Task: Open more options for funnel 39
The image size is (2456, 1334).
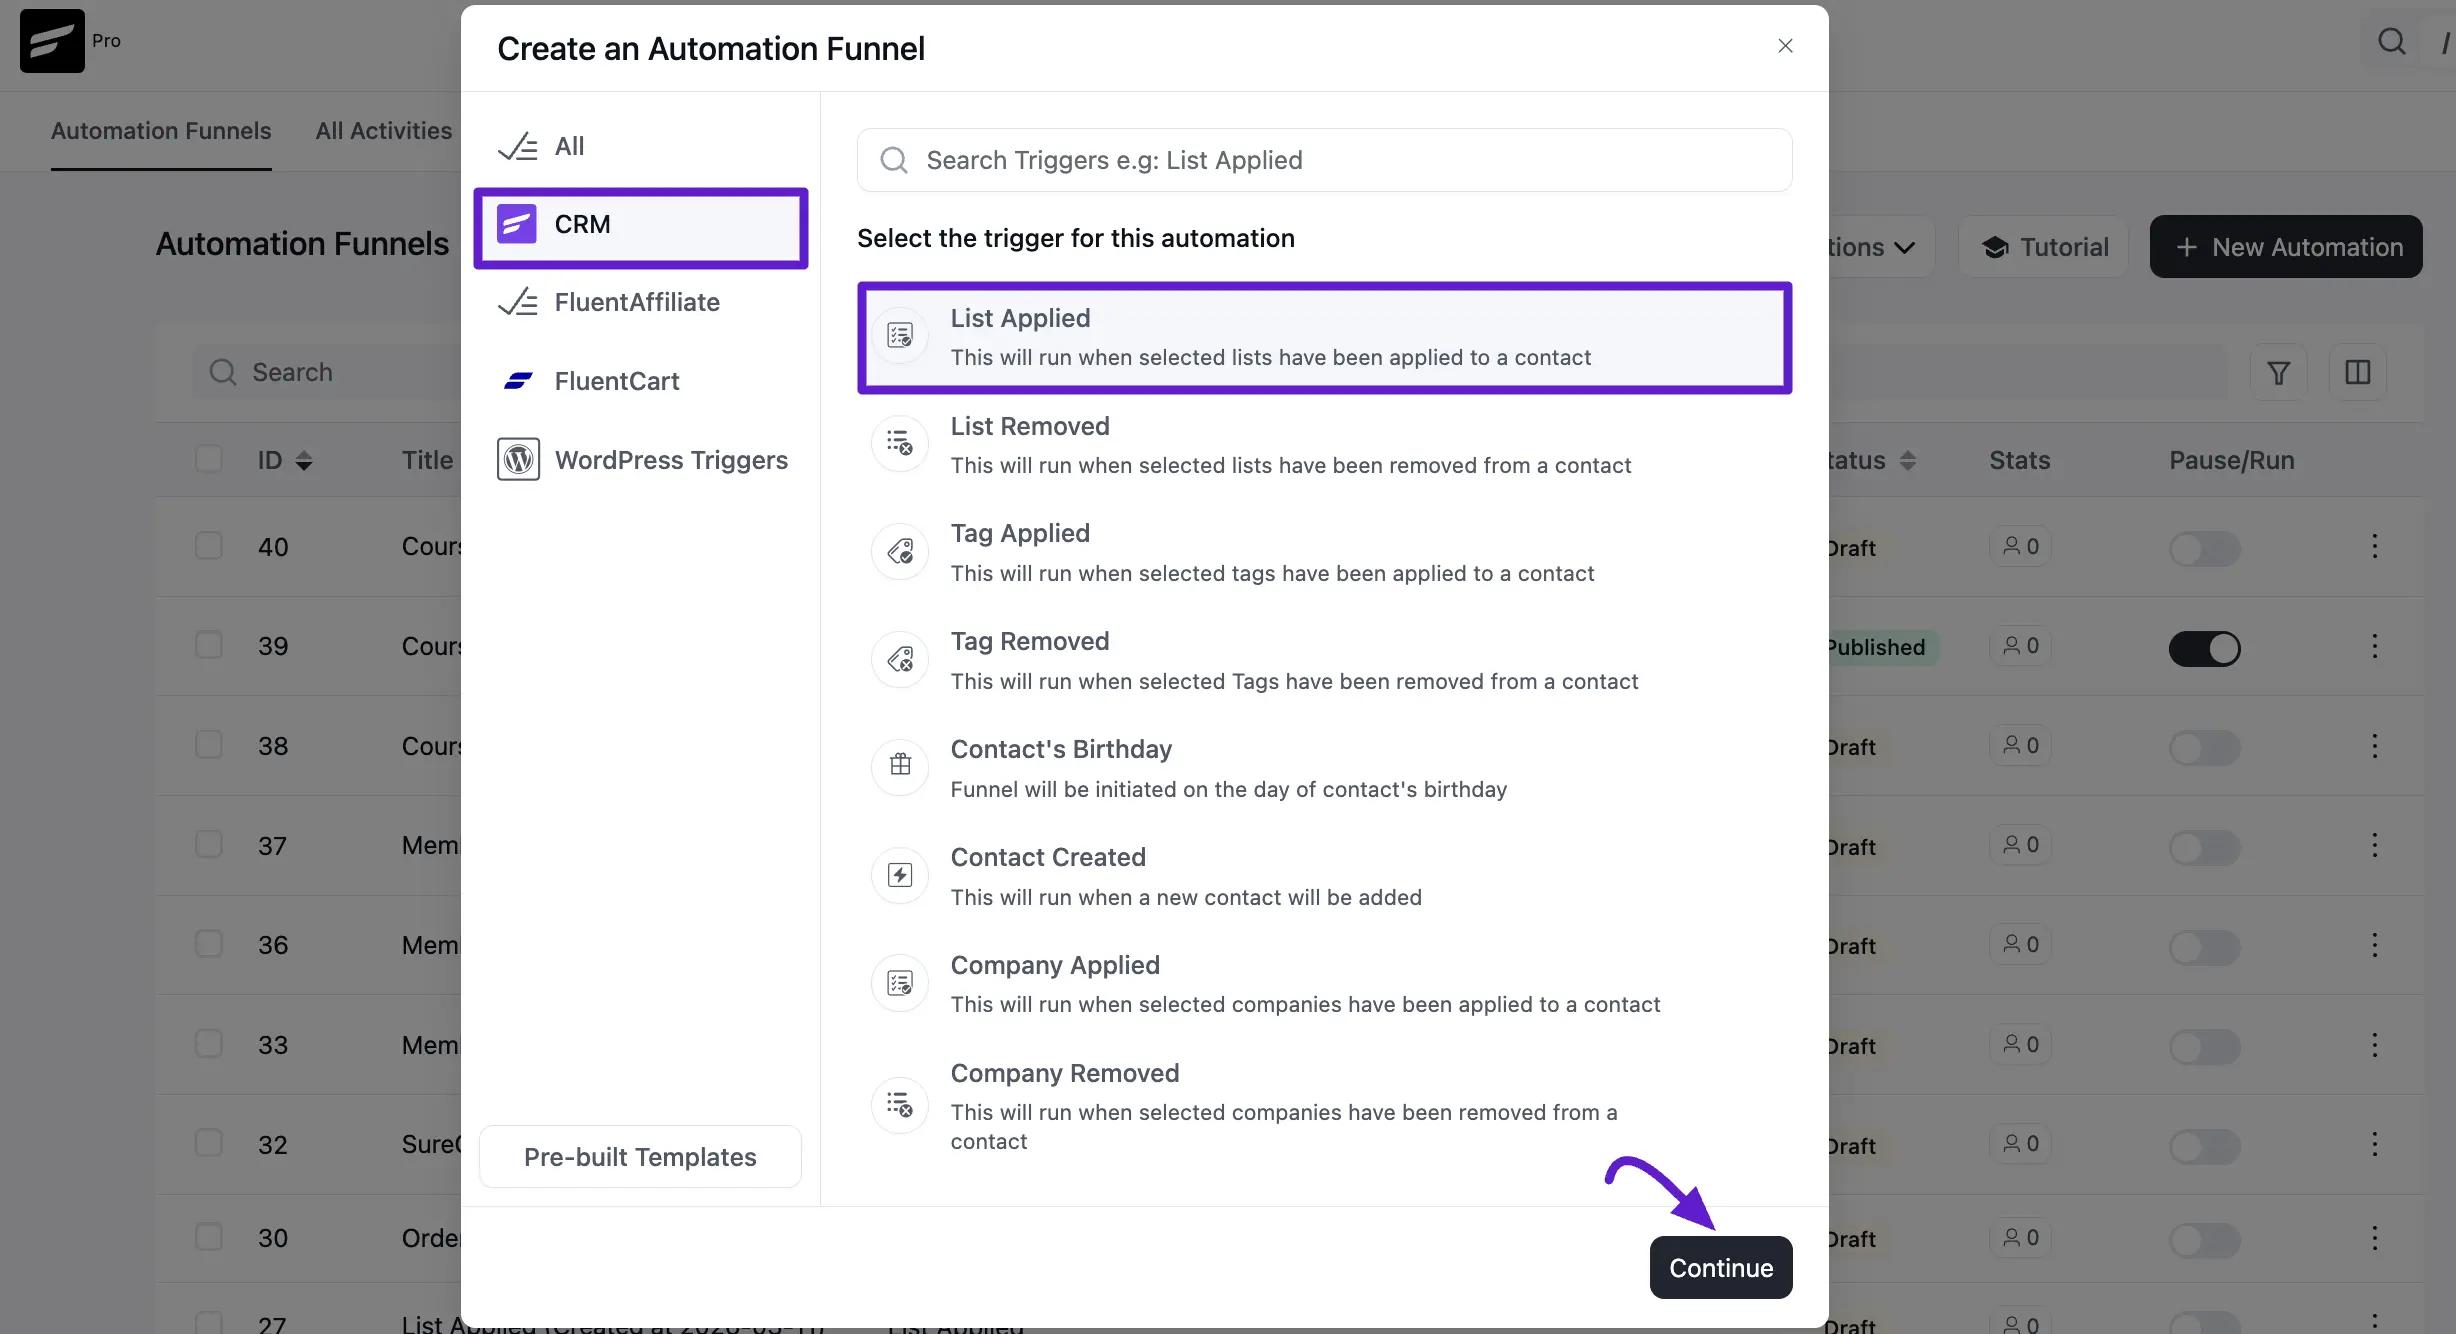Action: (2375, 646)
